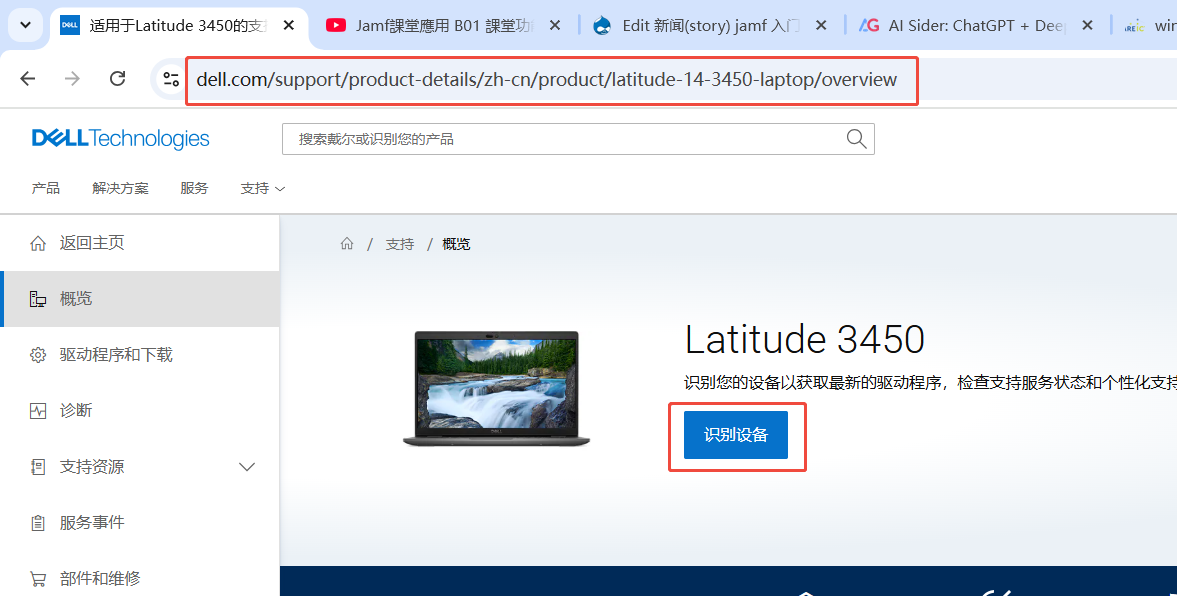Reload the current page
1177x596 pixels.
(x=117, y=79)
